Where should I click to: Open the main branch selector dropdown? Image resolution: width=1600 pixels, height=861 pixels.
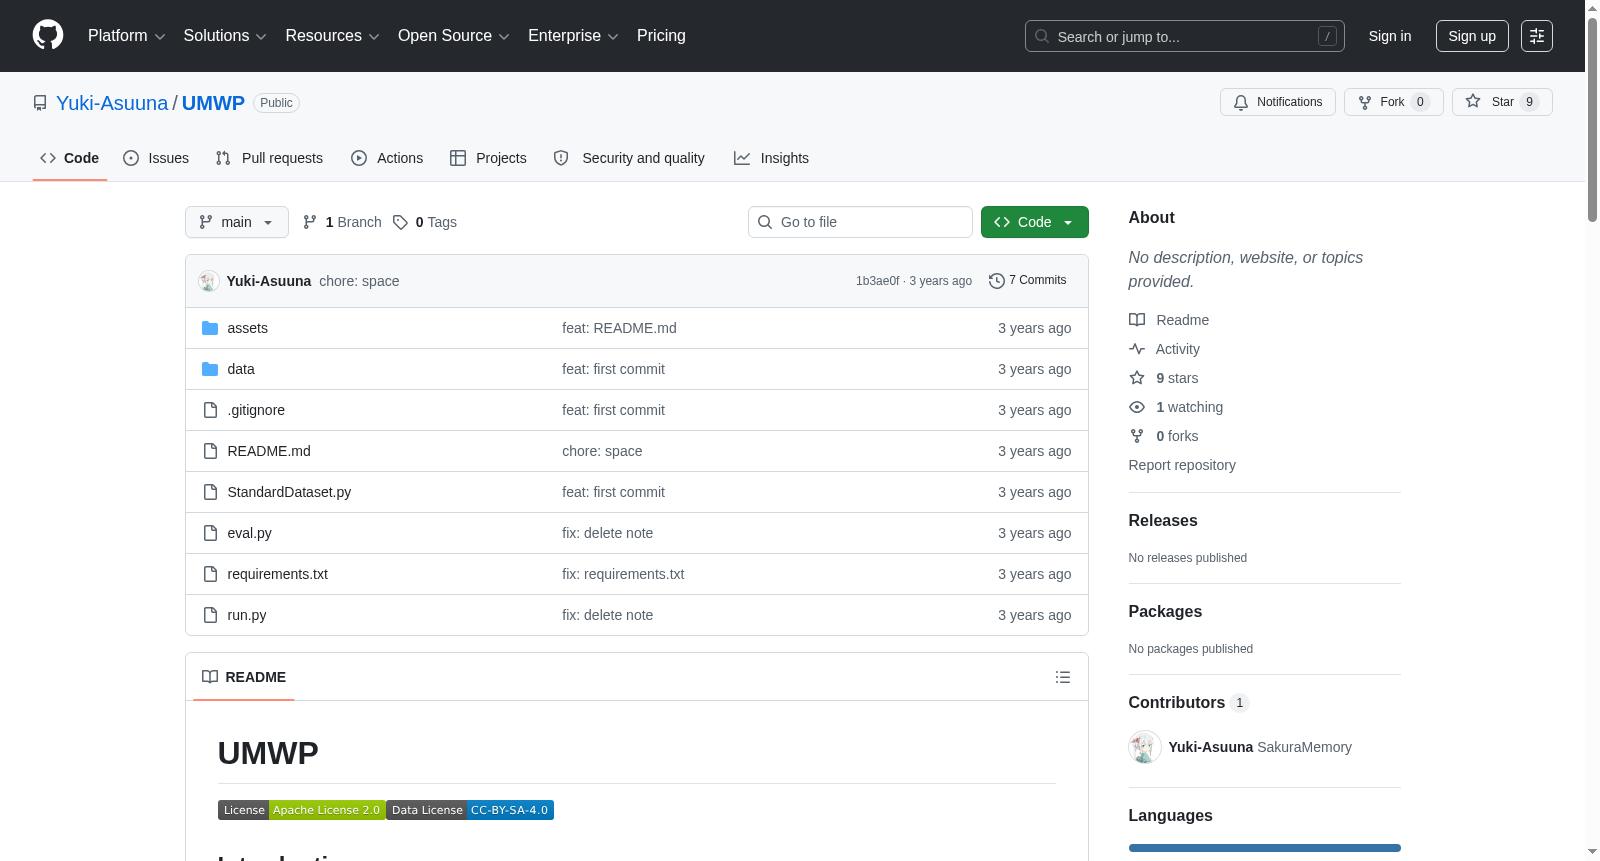(x=237, y=222)
